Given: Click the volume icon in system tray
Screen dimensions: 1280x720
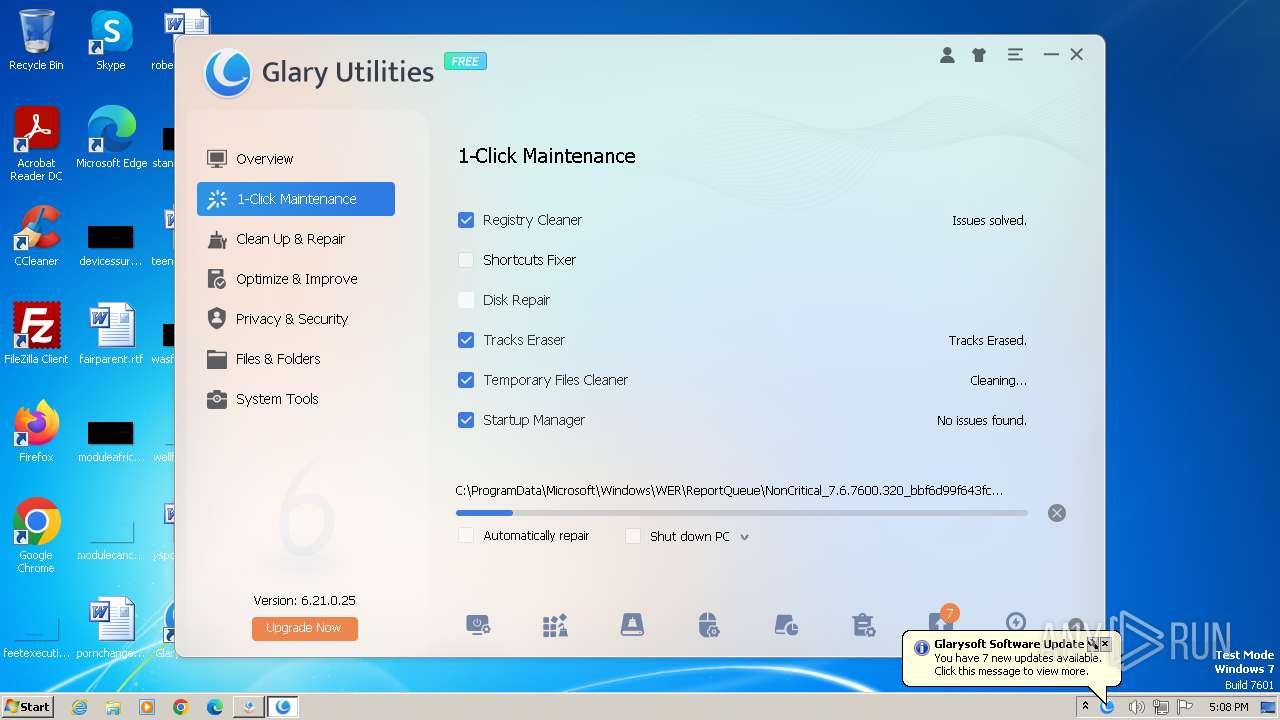Looking at the screenshot, I should [1136, 707].
